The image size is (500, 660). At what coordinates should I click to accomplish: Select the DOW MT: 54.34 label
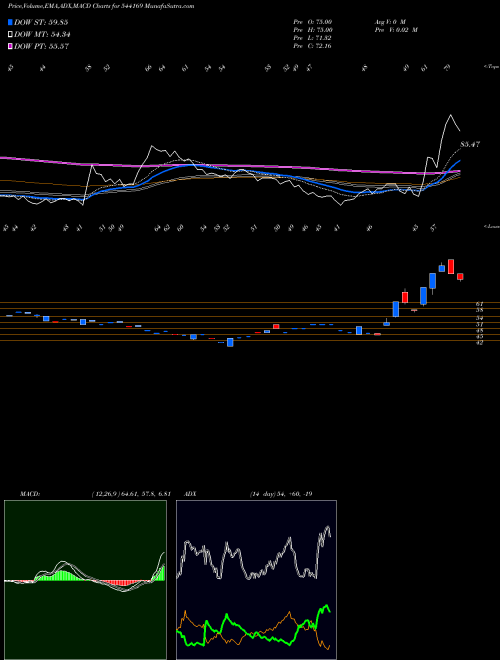pyautogui.click(x=42, y=35)
